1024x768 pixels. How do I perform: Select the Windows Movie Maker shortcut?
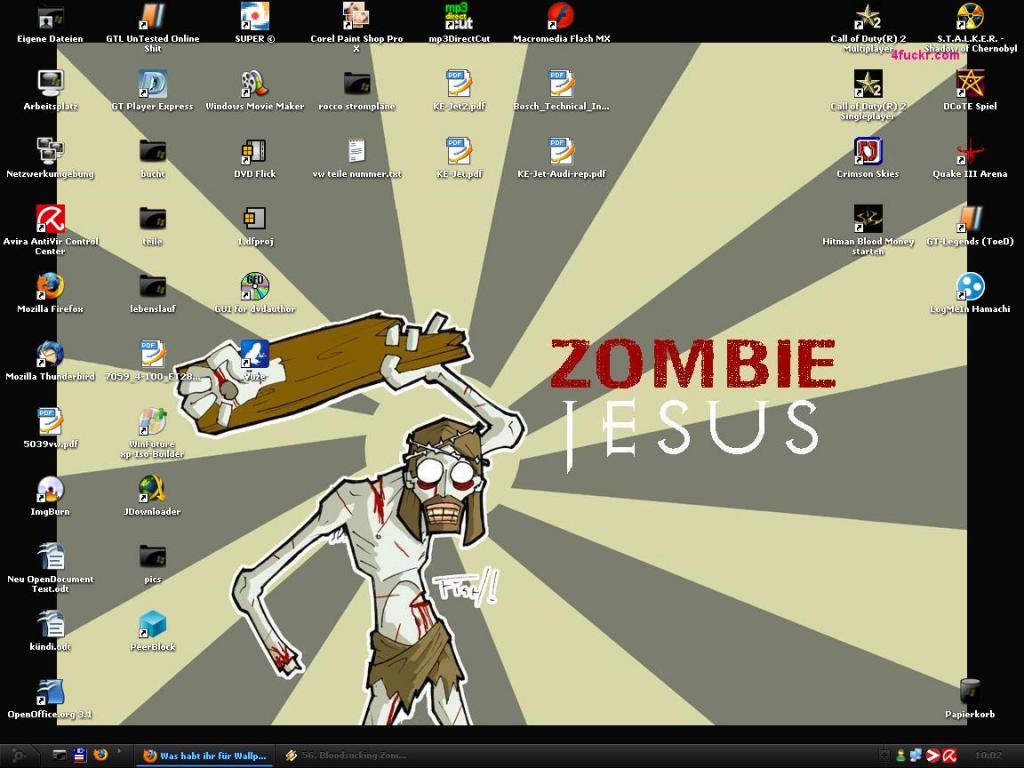[254, 85]
